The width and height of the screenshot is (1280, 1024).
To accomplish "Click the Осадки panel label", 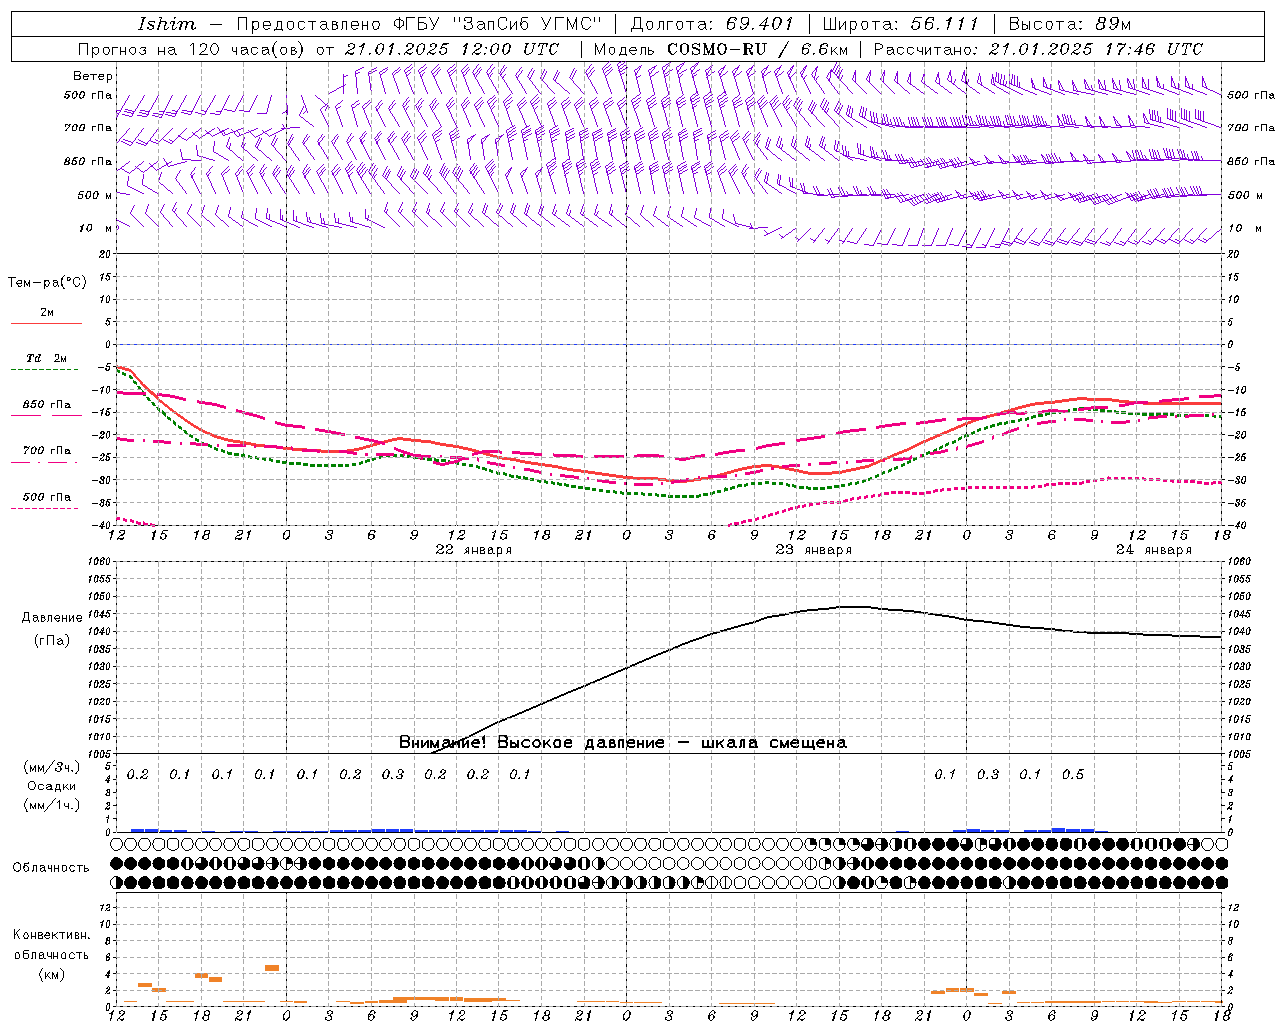I will coord(52,786).
